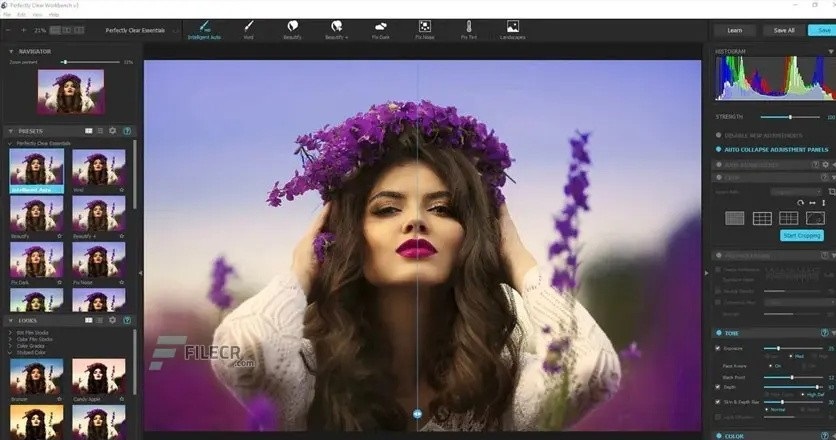Viewport: 836px width, 440px height.
Task: Select the Landscapes preset icon
Action: click(x=513, y=26)
